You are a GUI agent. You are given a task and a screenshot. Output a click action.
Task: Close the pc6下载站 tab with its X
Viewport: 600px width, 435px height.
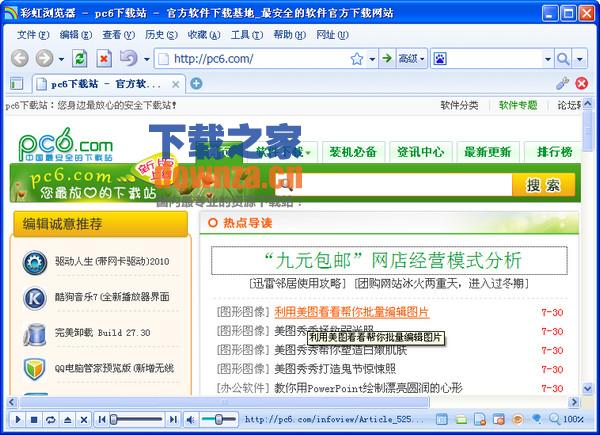click(x=176, y=84)
